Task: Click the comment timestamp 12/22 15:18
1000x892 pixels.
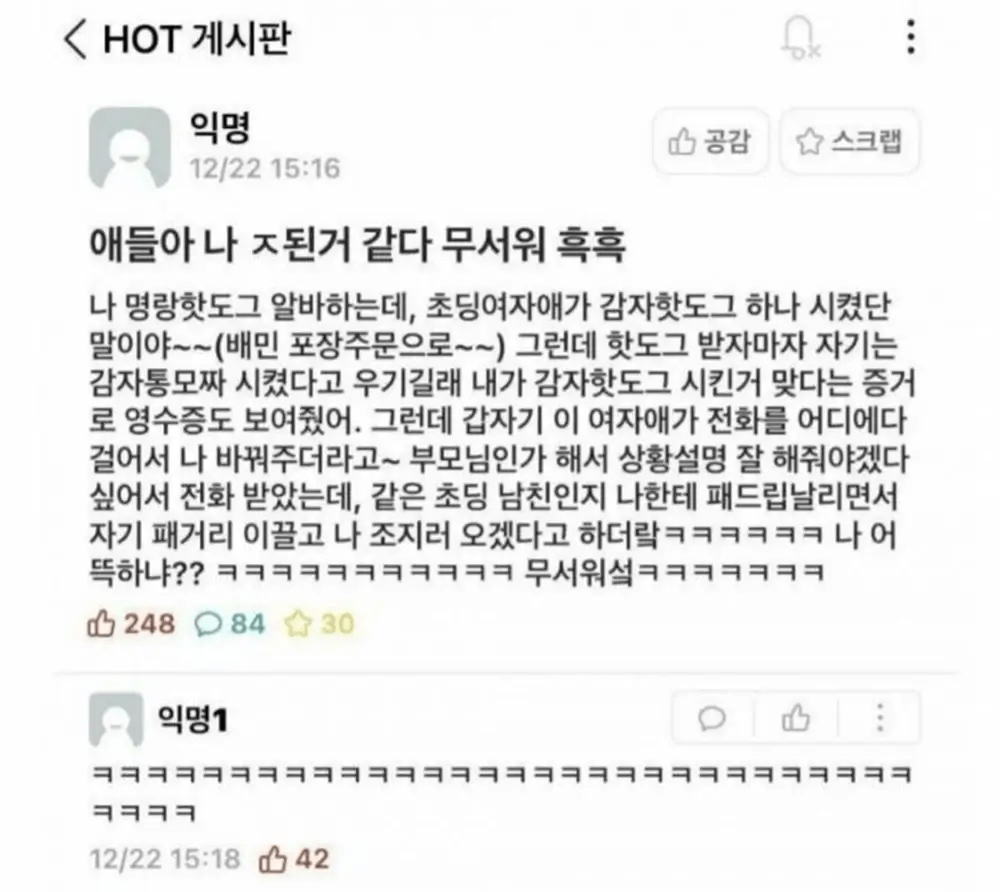Action: pyautogui.click(x=165, y=859)
